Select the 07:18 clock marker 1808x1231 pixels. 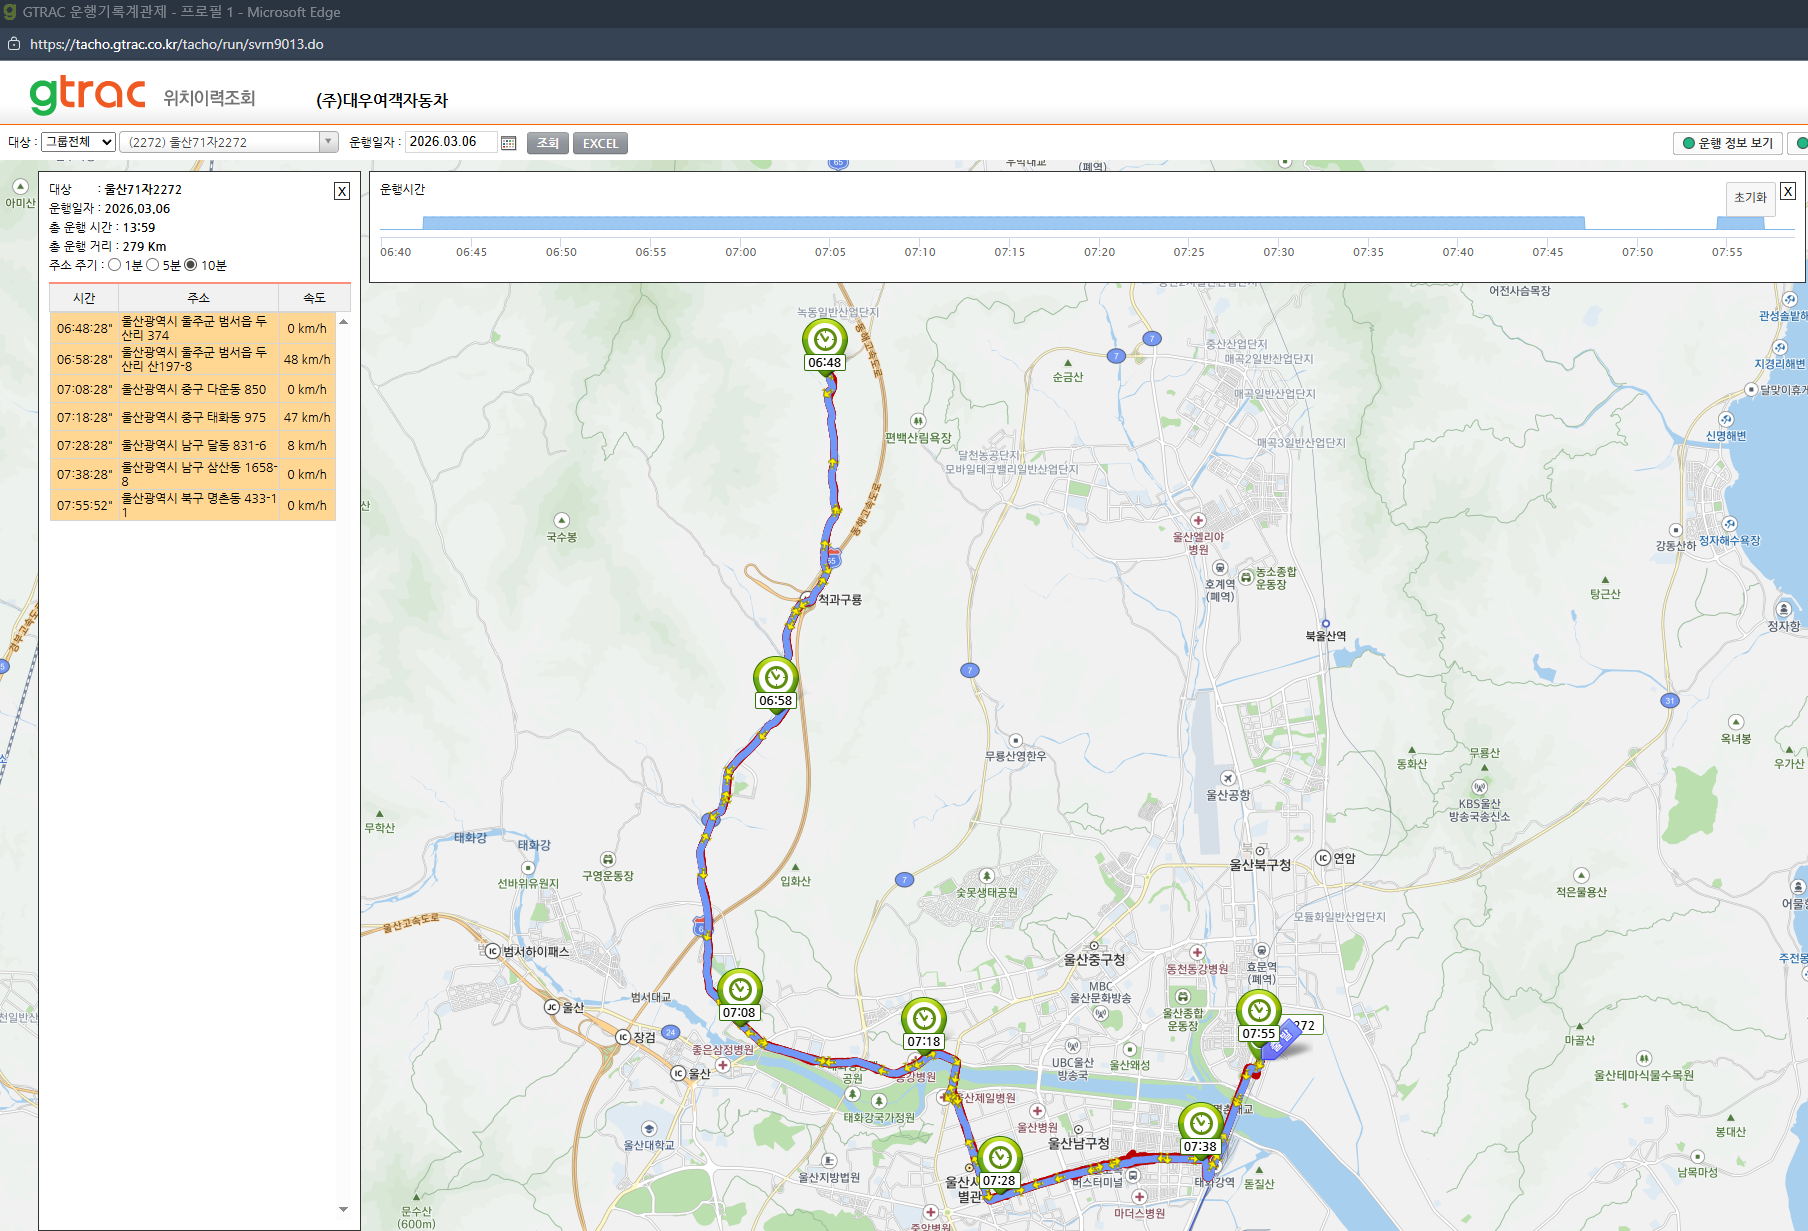[924, 1019]
